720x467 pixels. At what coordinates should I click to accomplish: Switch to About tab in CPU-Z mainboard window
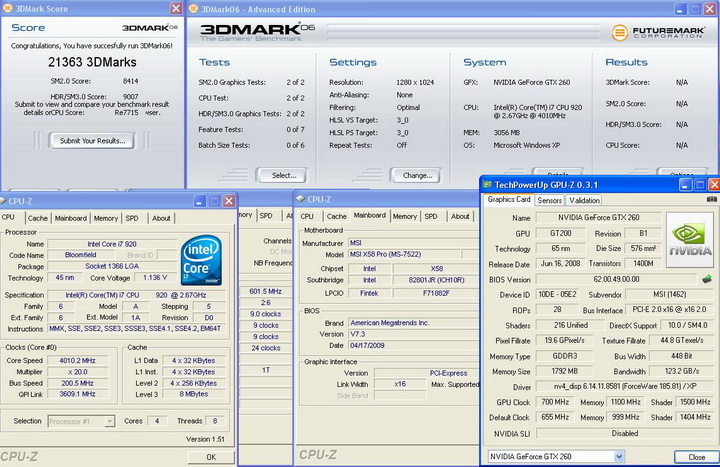pyautogui.click(x=460, y=216)
